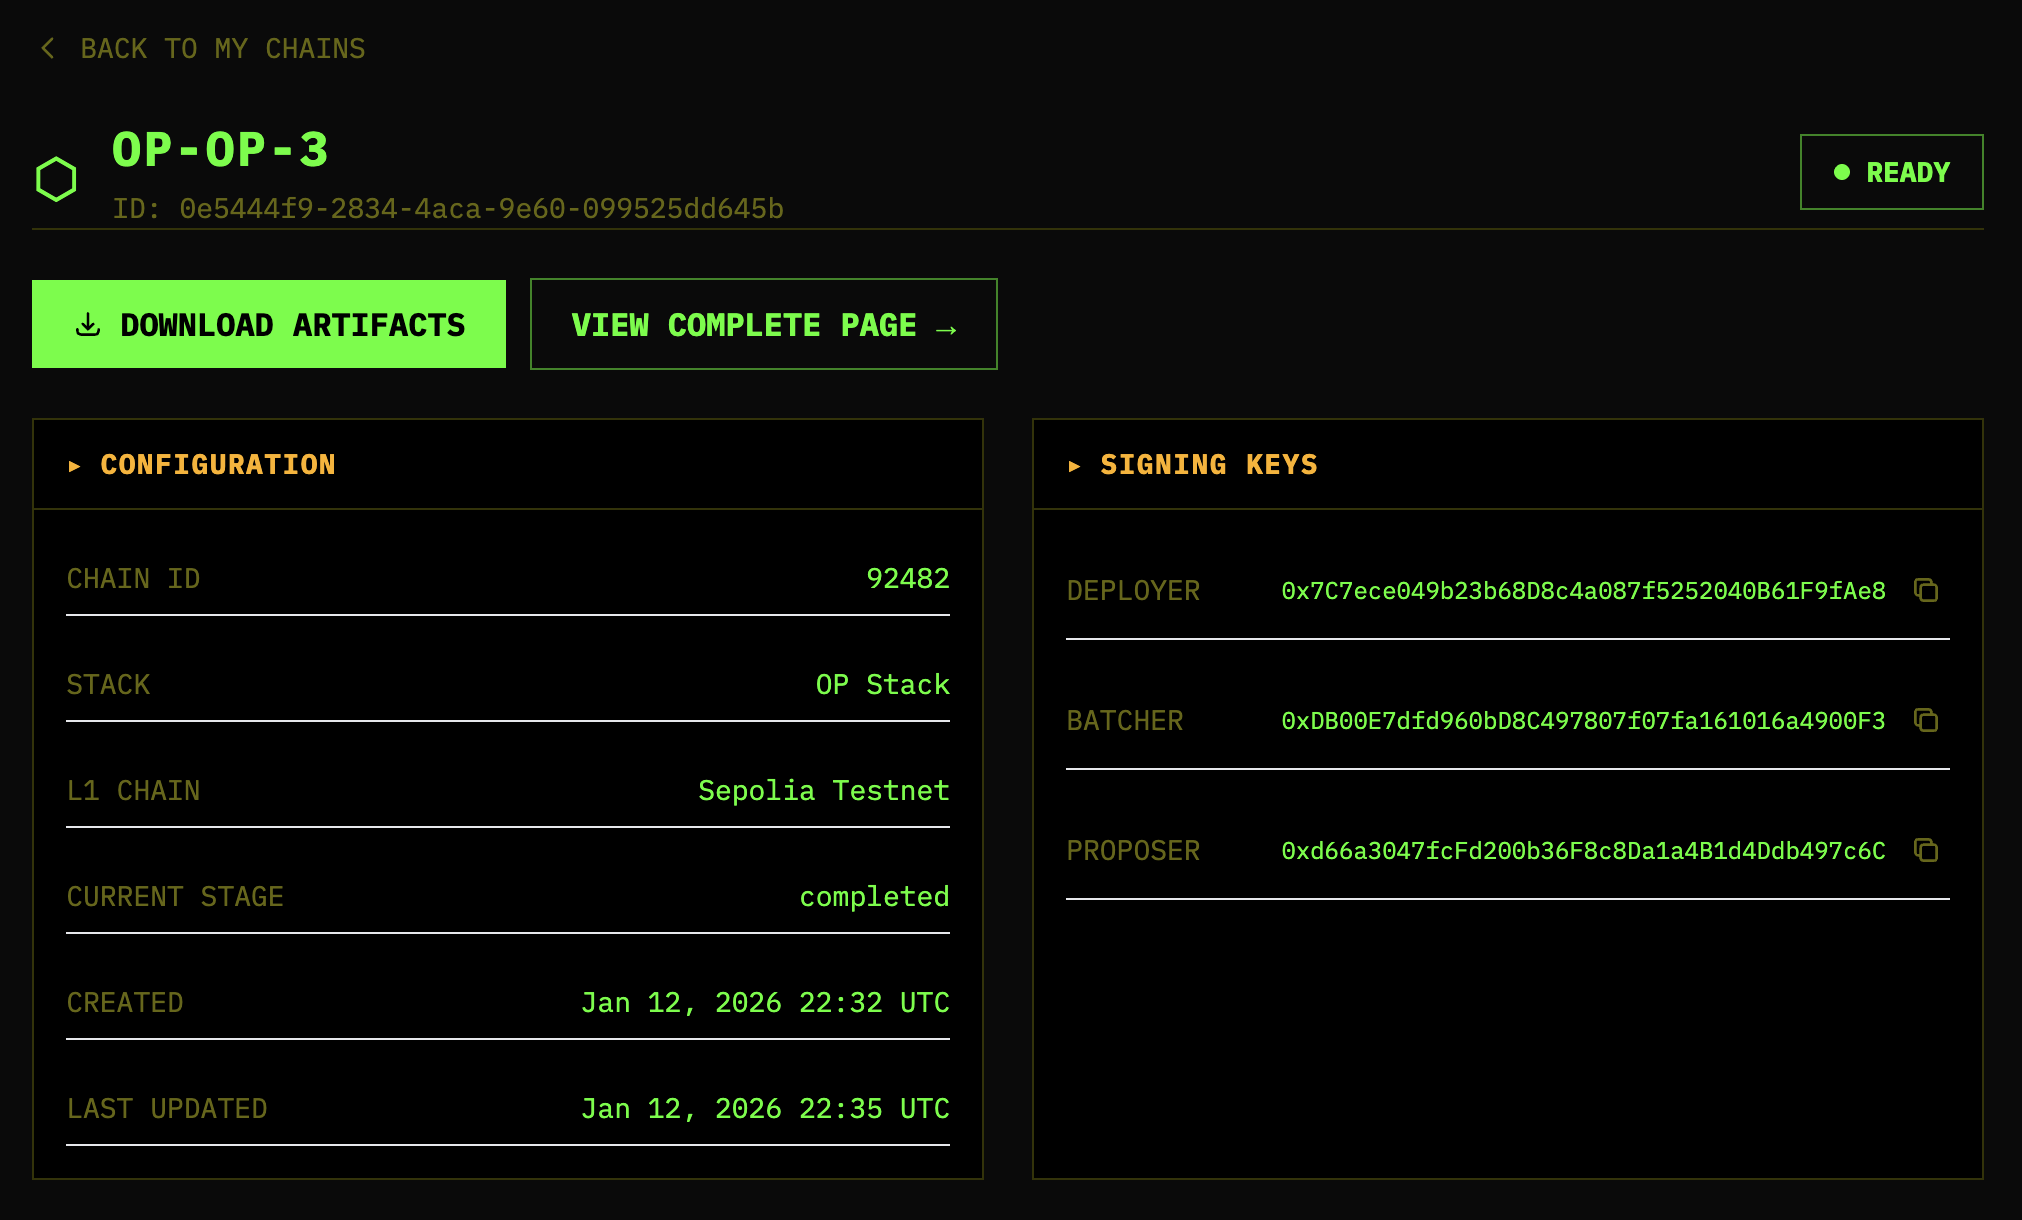2022x1220 pixels.
Task: Click the back chevron arrow icon
Action: pos(47,48)
